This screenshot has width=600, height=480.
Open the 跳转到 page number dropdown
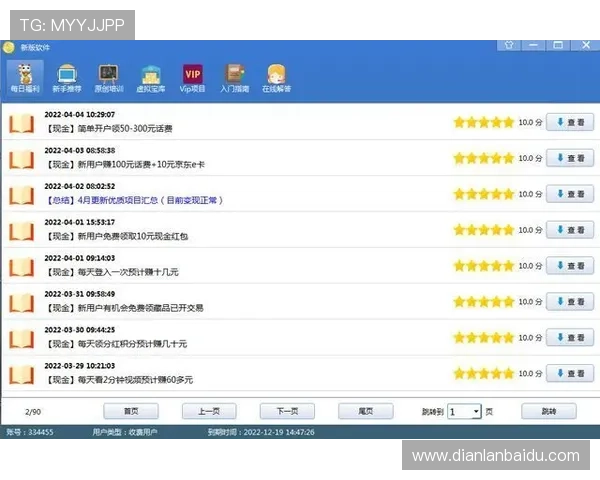coord(465,411)
